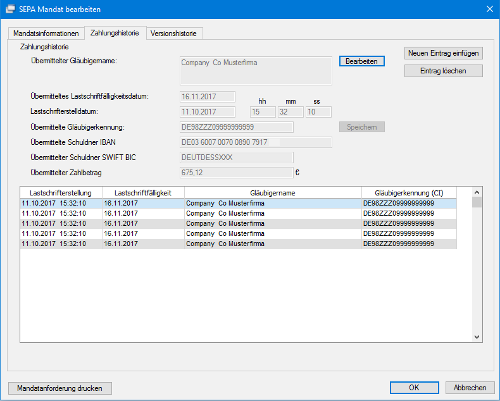Click Neuen Eintrag einfügen button
The height and width of the screenshot is (401, 500).
pyautogui.click(x=443, y=53)
